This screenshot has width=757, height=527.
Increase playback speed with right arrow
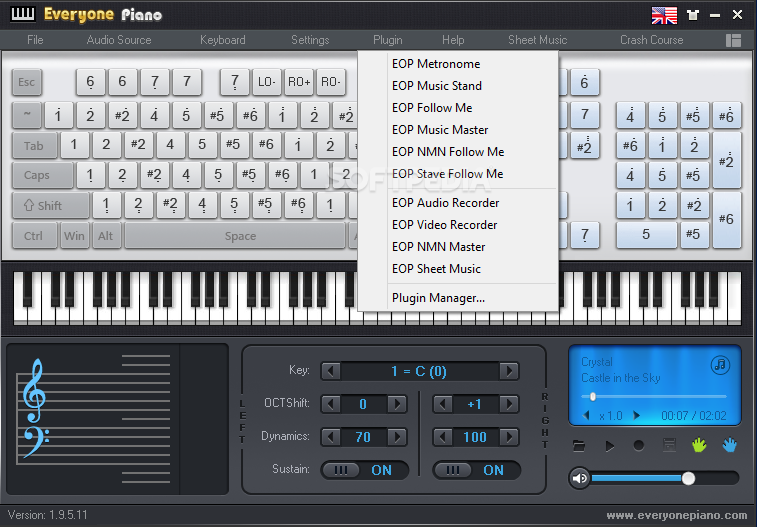click(636, 415)
